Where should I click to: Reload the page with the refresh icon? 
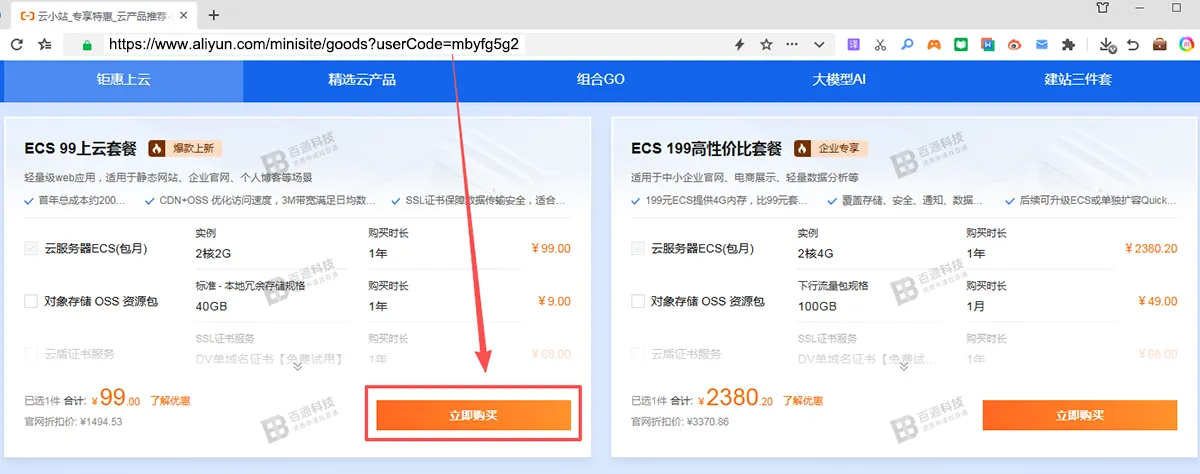pyautogui.click(x=17, y=44)
